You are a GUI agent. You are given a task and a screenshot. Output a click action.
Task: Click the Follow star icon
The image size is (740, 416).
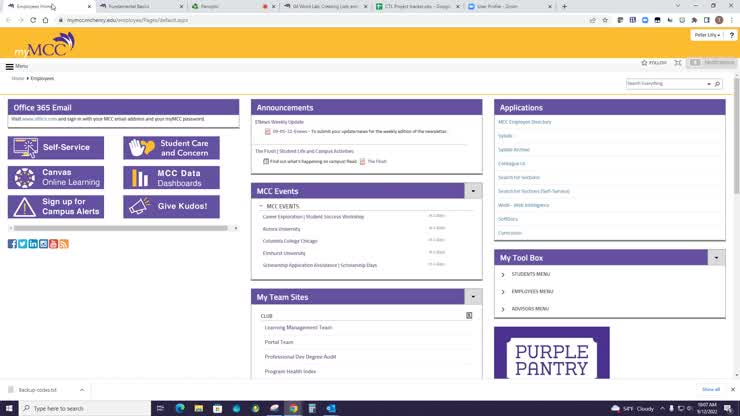[x=645, y=63]
